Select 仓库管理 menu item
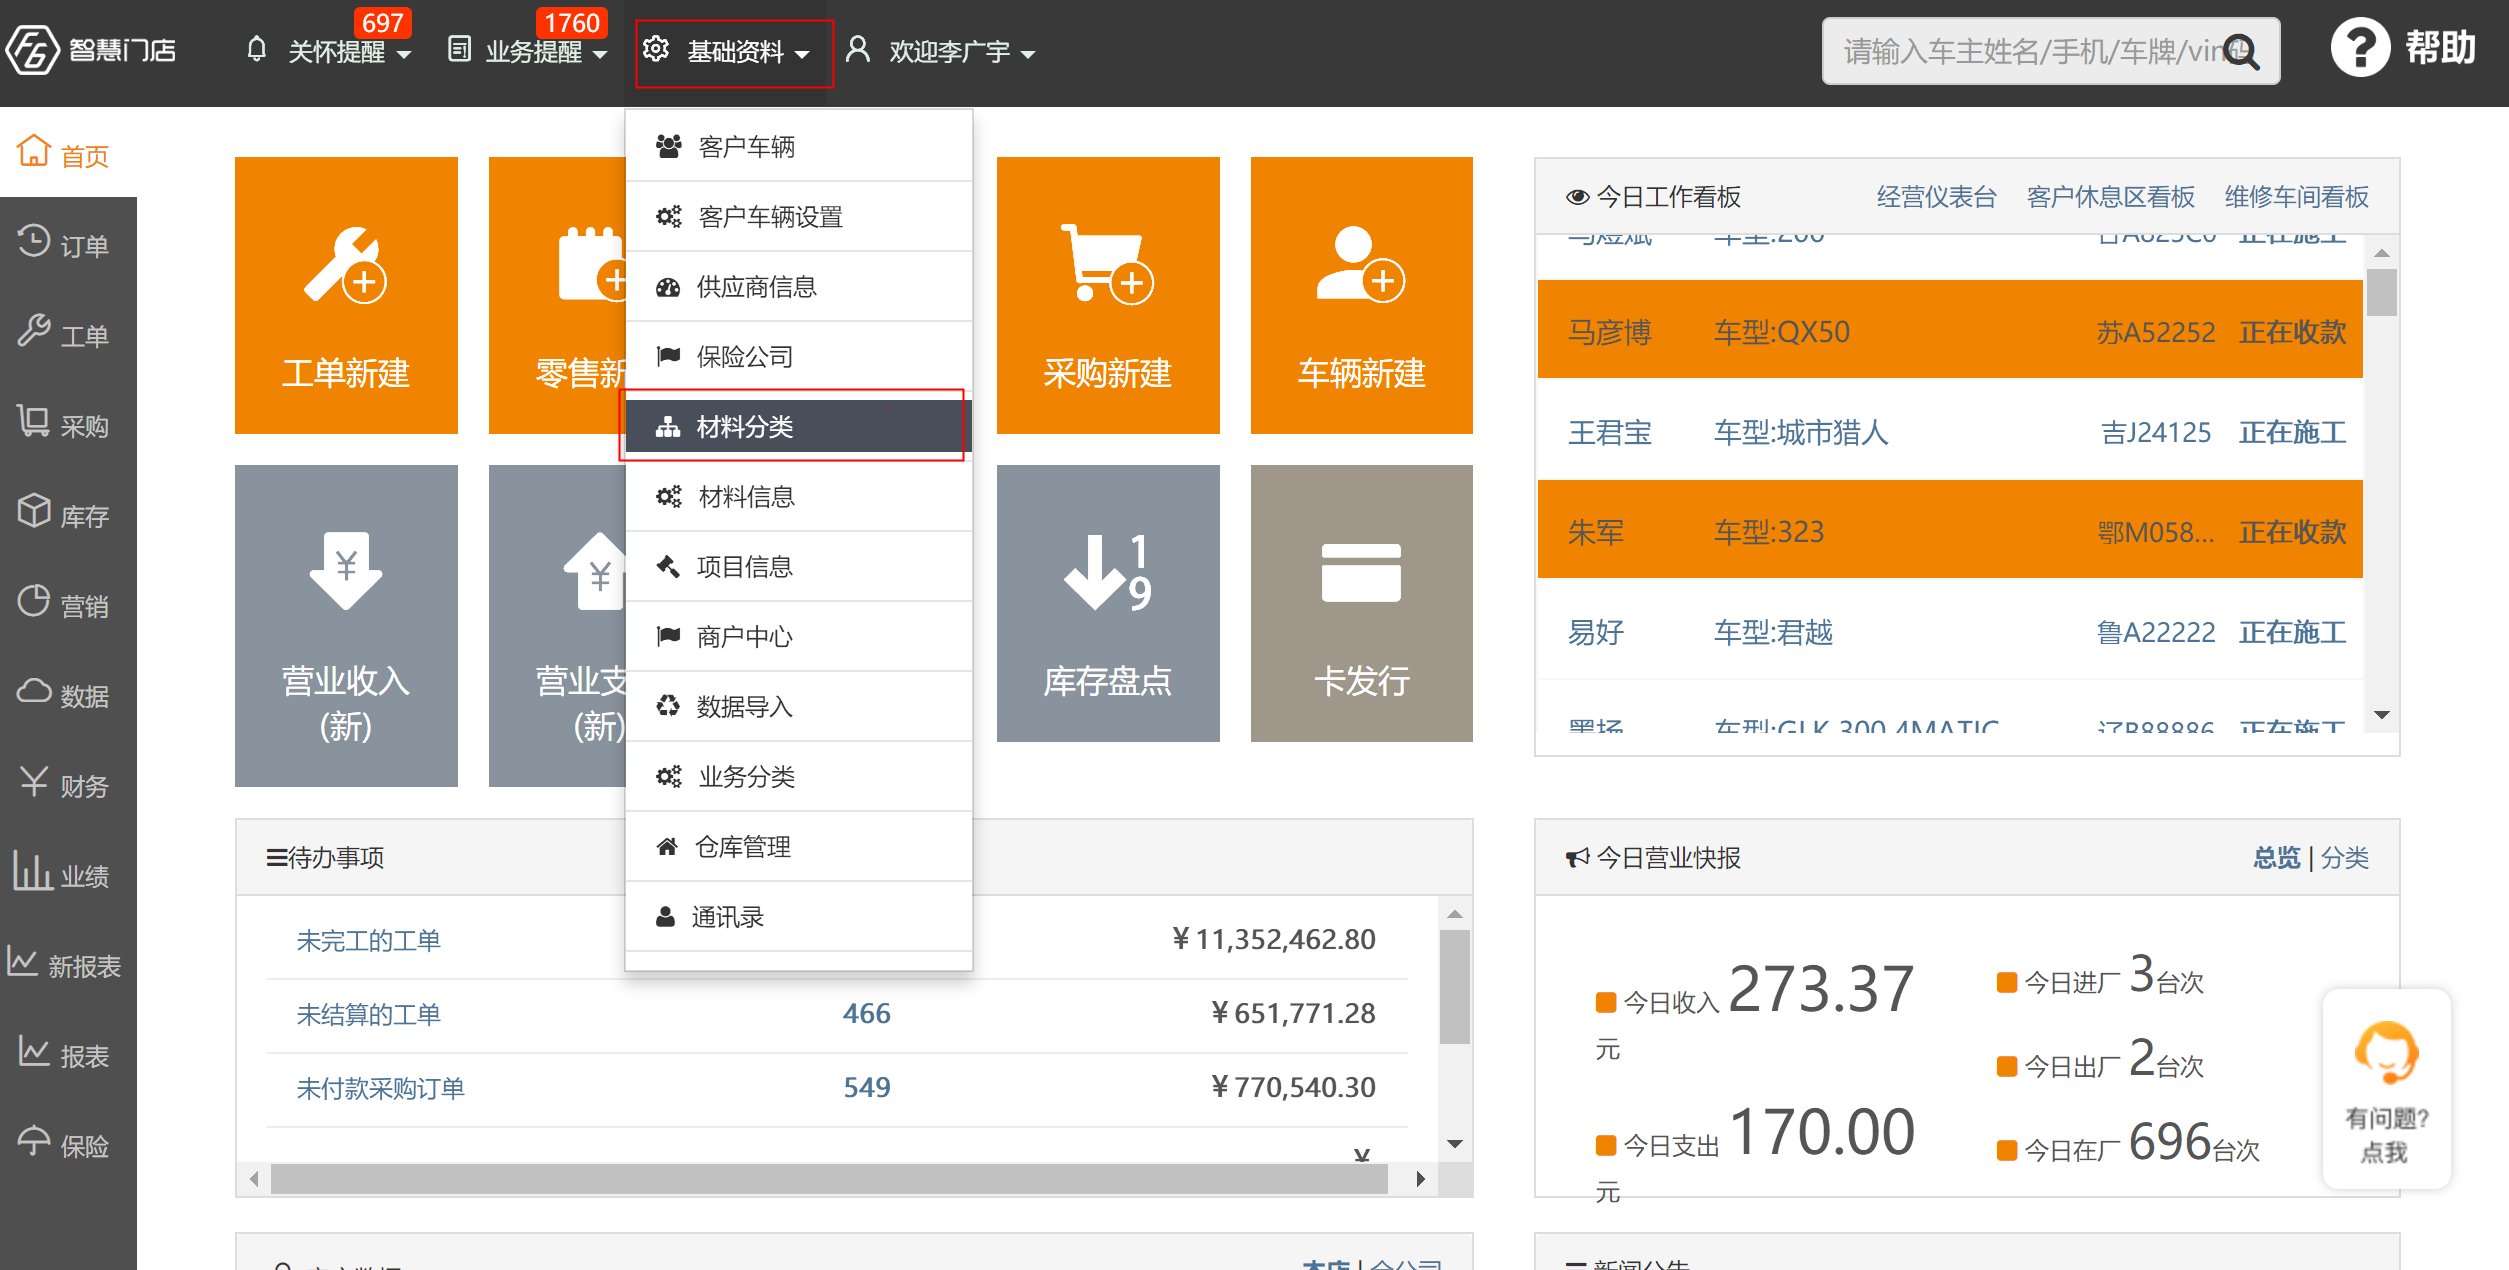This screenshot has height=1270, width=2509. [x=798, y=846]
